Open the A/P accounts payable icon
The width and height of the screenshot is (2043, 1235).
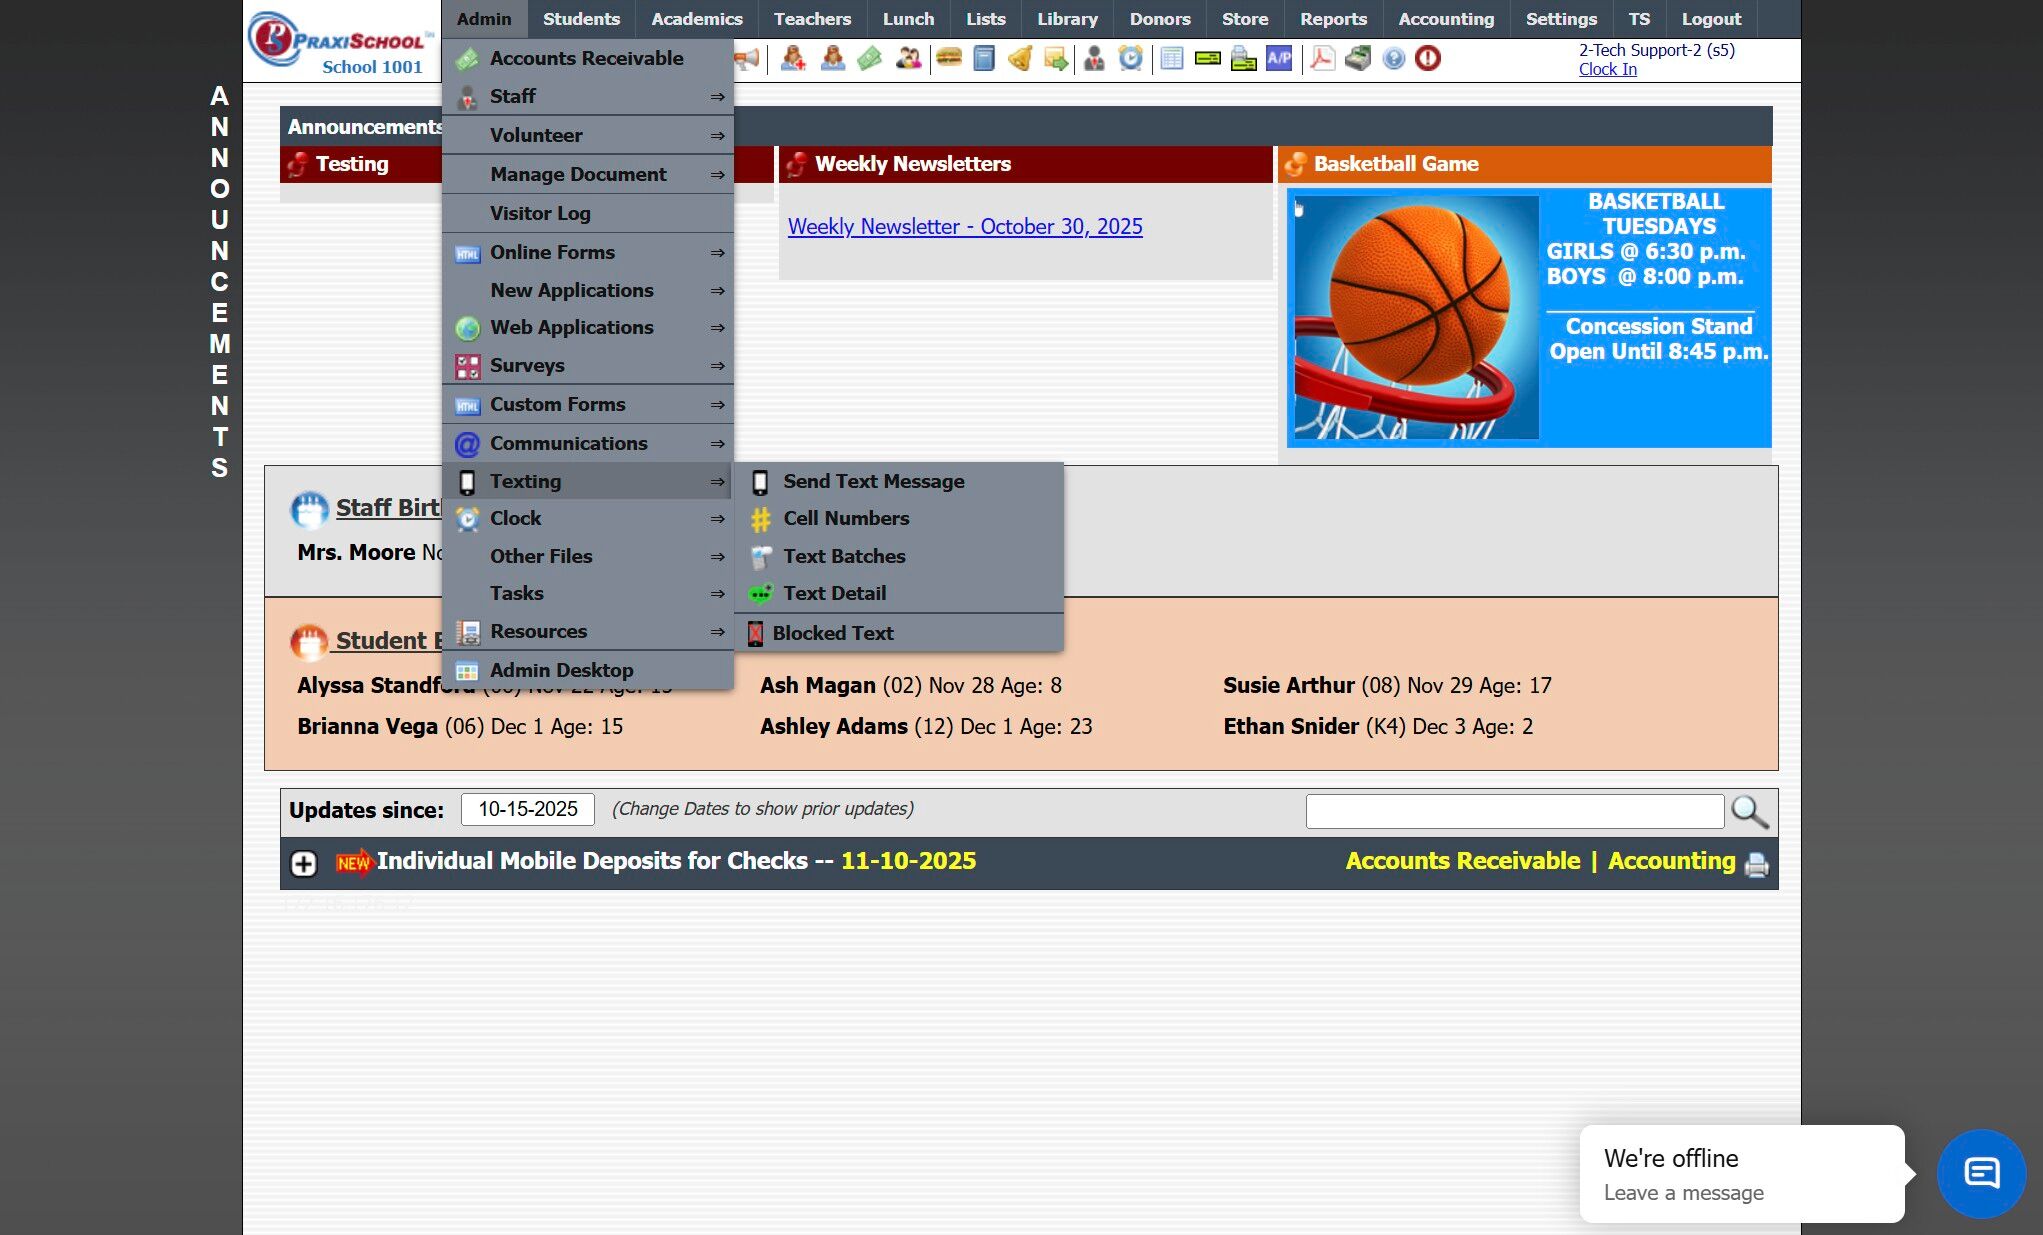point(1279,58)
